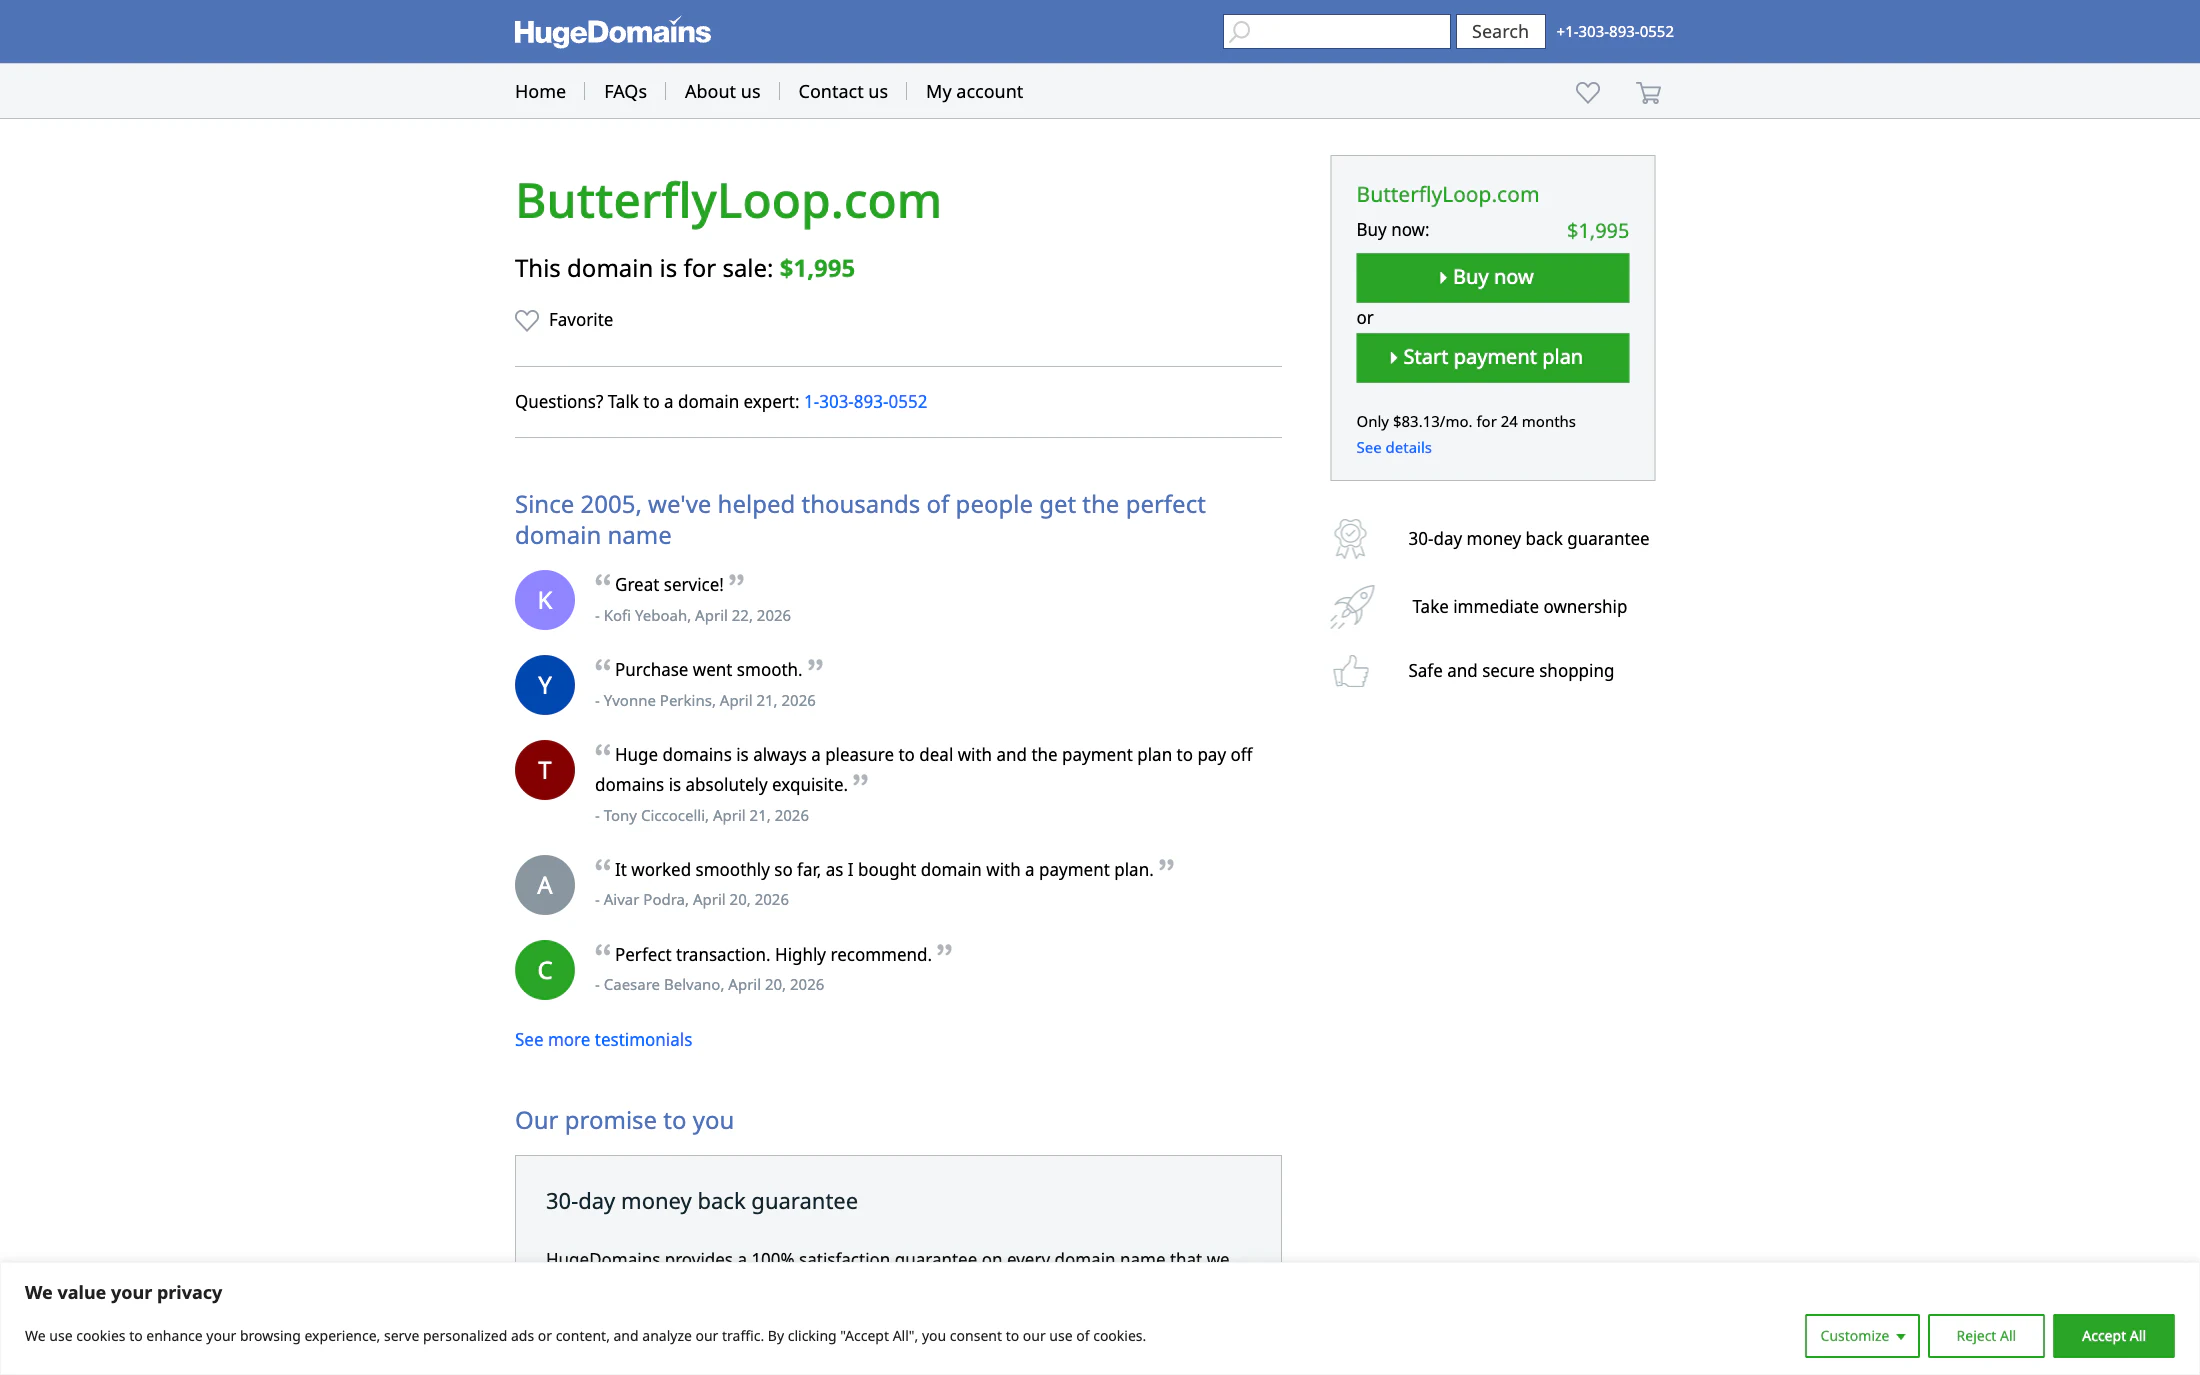Click the ButterflyLoop.com heading in sidebar box
2200x1375 pixels.
pos(1447,195)
